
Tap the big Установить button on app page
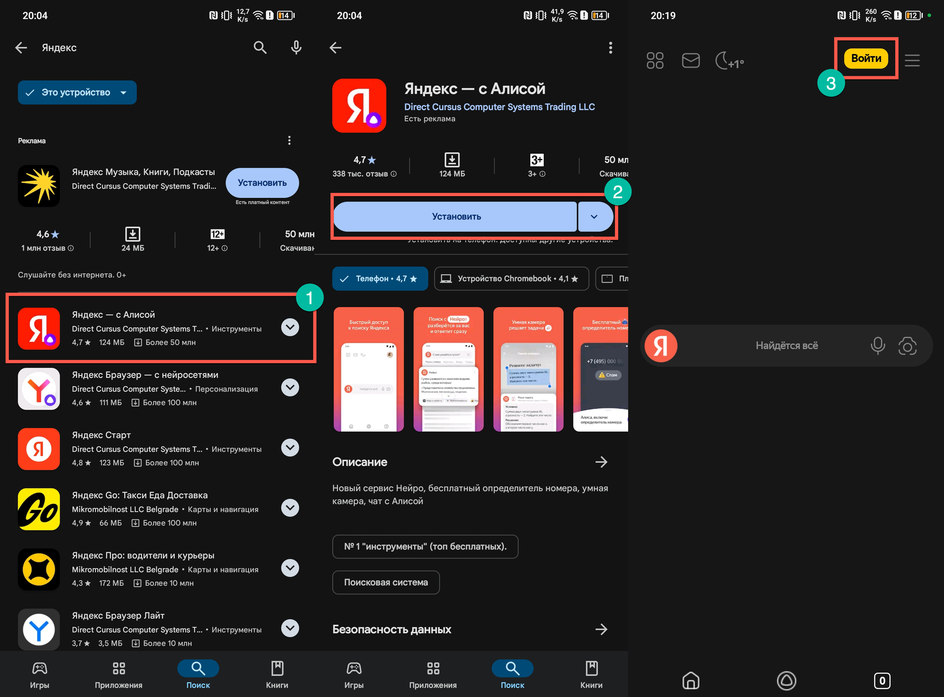[x=455, y=217]
